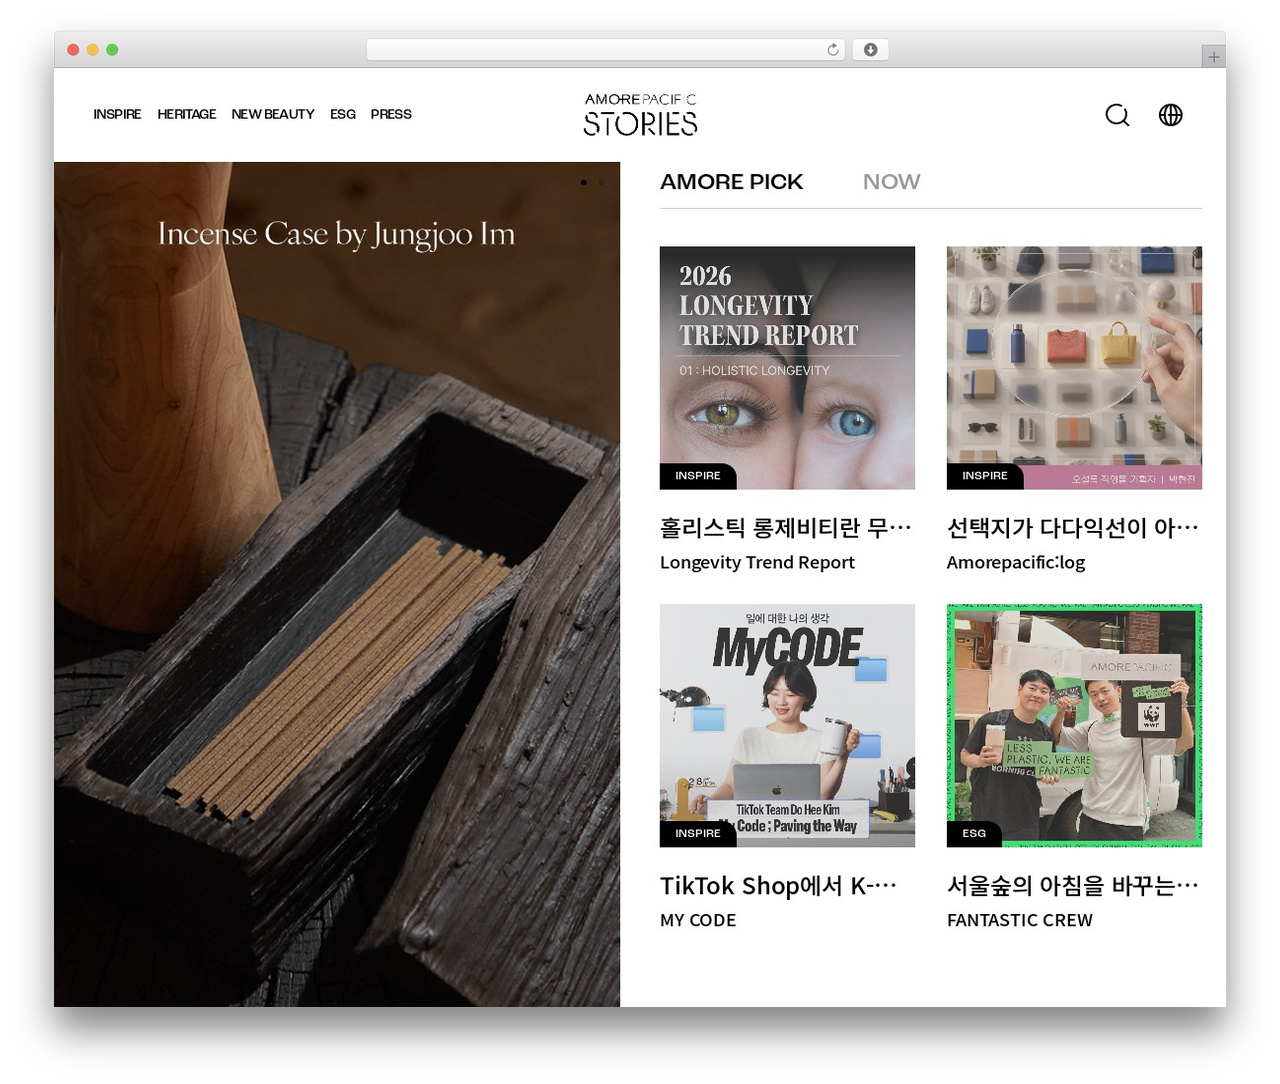Click the ESG tag on Fantastic Crew card
1280x1084 pixels.
pos(974,834)
